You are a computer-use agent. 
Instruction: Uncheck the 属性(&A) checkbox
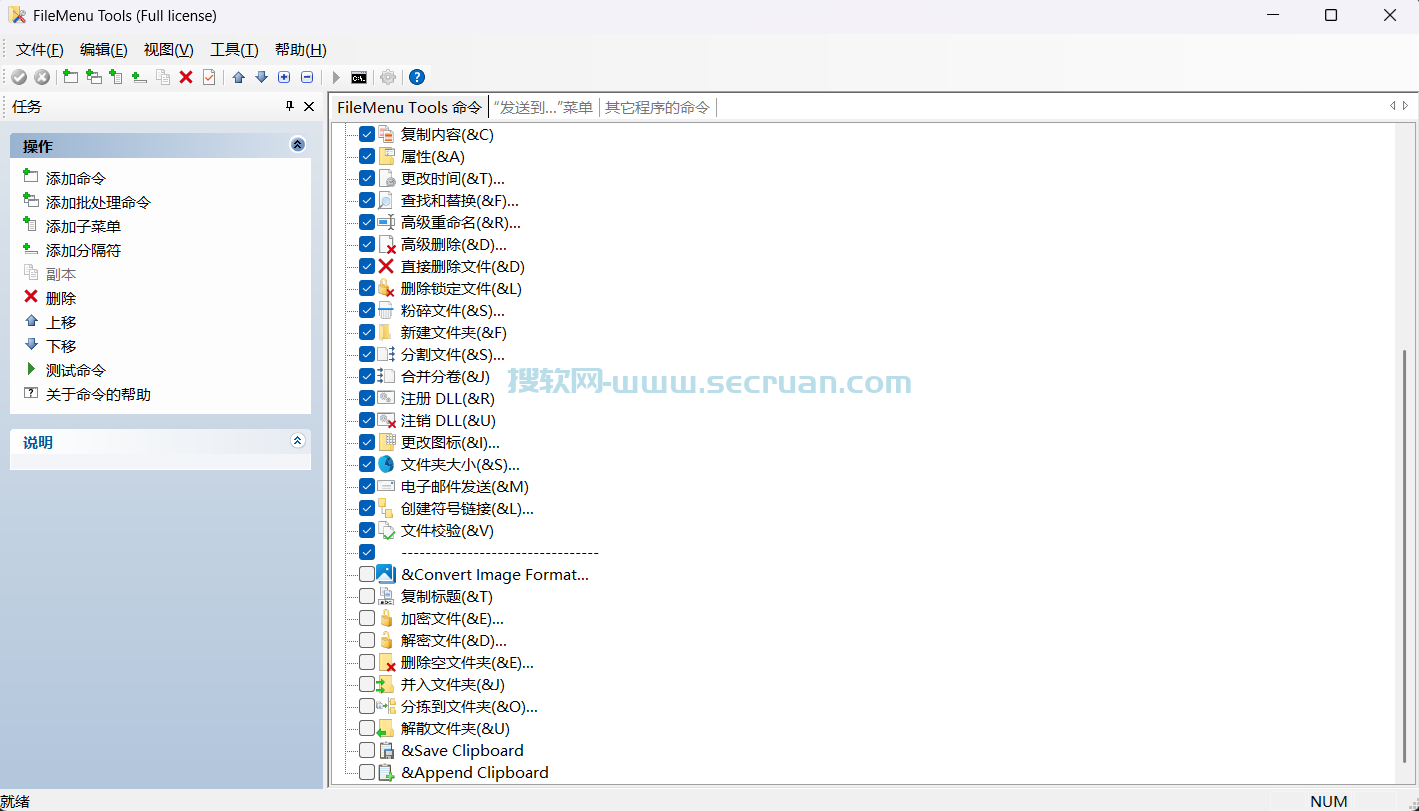click(x=367, y=156)
